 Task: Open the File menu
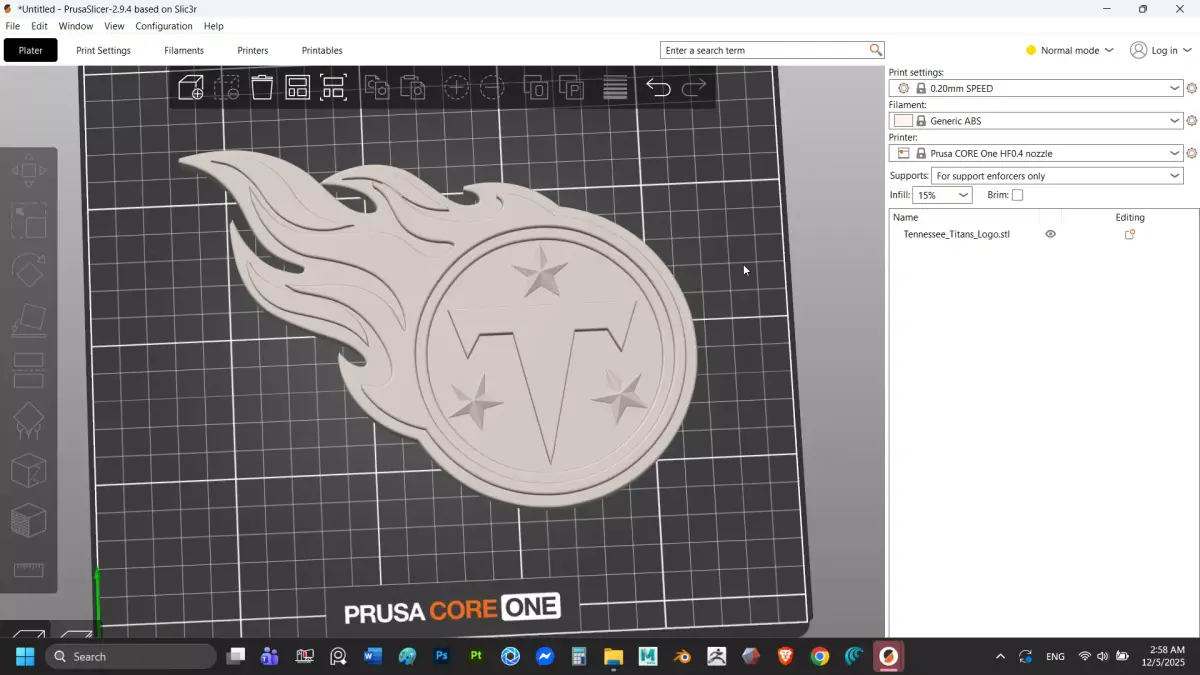(x=13, y=26)
